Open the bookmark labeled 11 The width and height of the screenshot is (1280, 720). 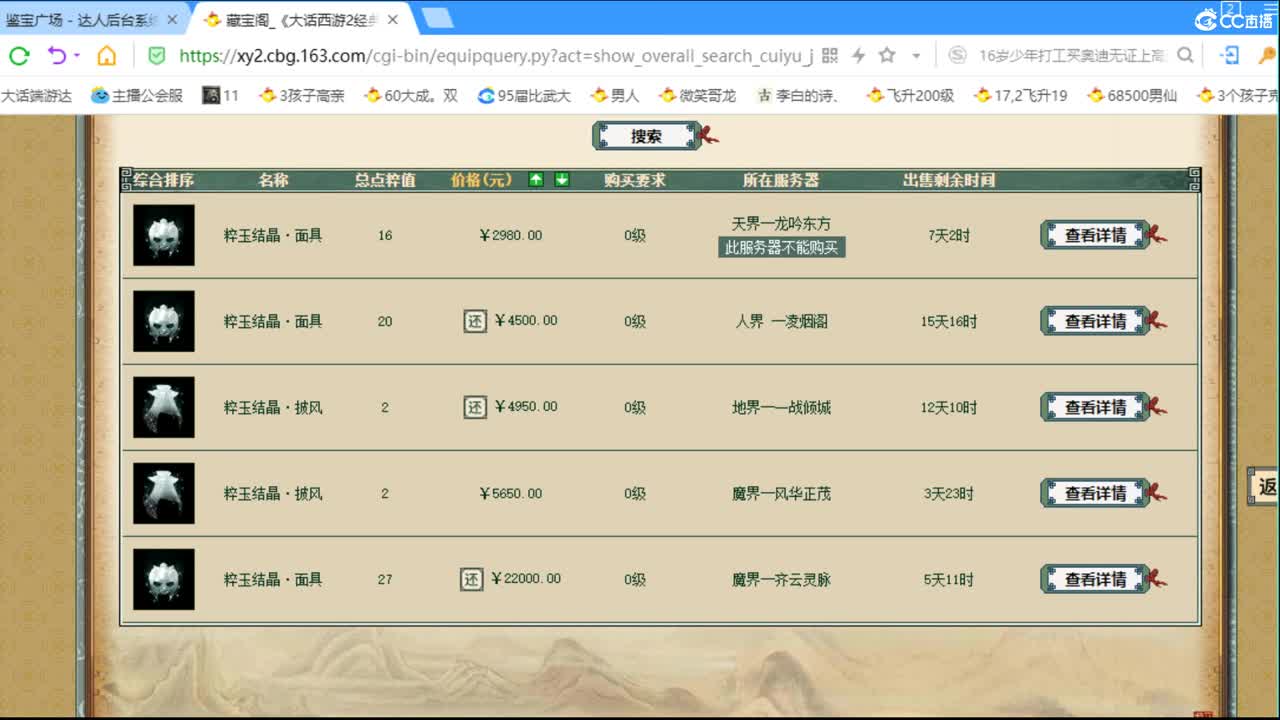click(x=221, y=96)
